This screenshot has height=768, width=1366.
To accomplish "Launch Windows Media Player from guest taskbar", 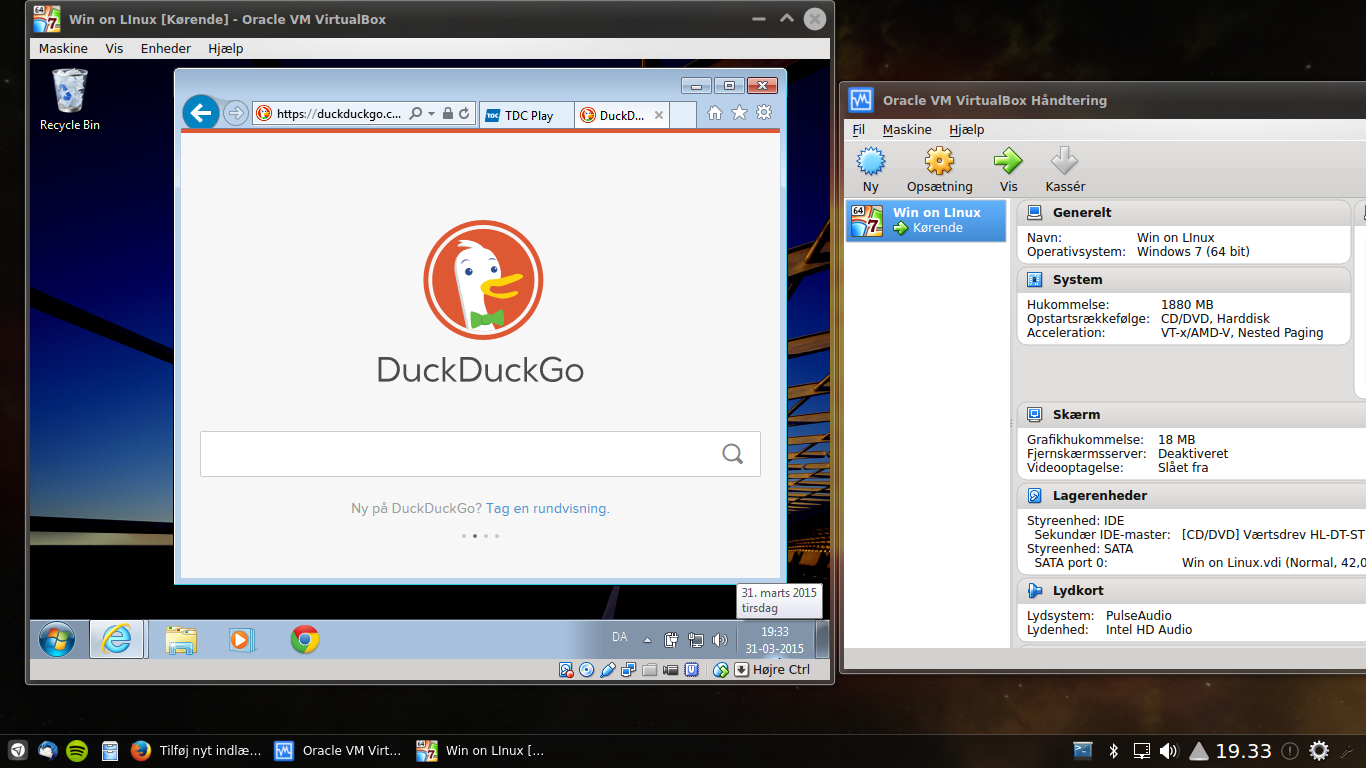I will tap(243, 640).
